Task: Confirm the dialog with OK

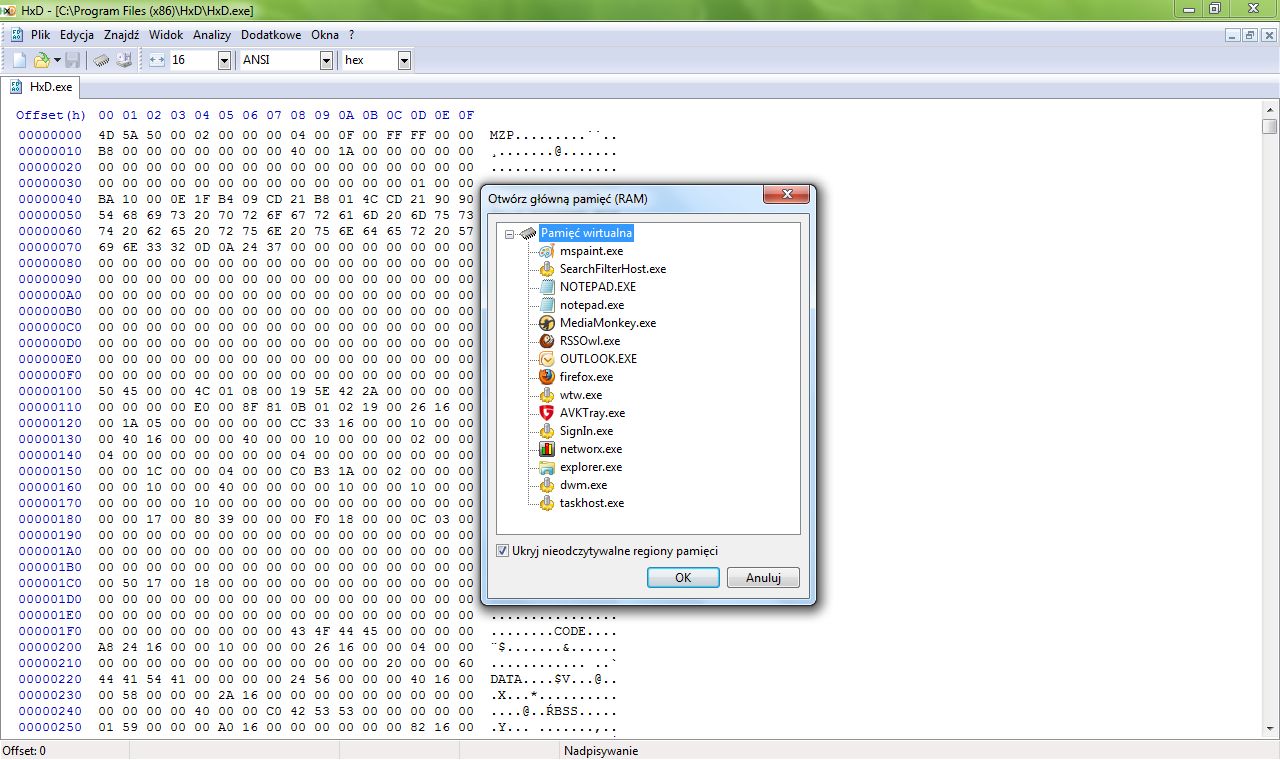Action: coord(683,578)
